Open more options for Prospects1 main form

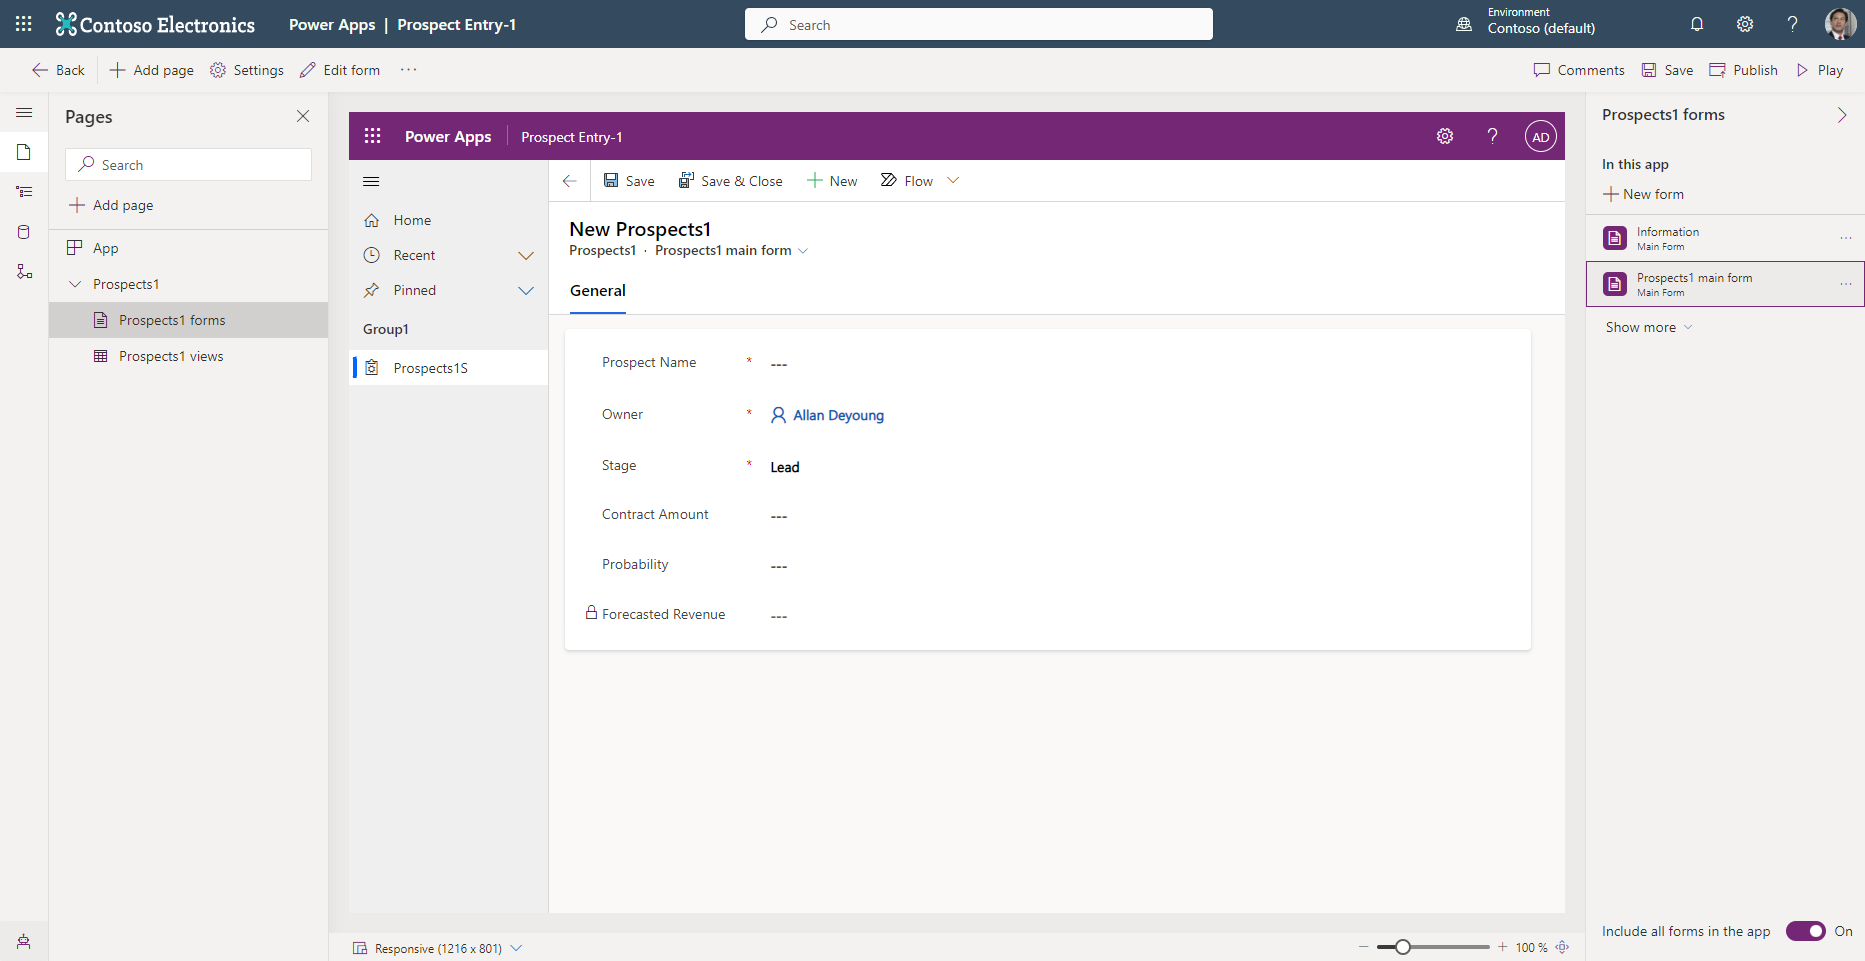coord(1846,284)
